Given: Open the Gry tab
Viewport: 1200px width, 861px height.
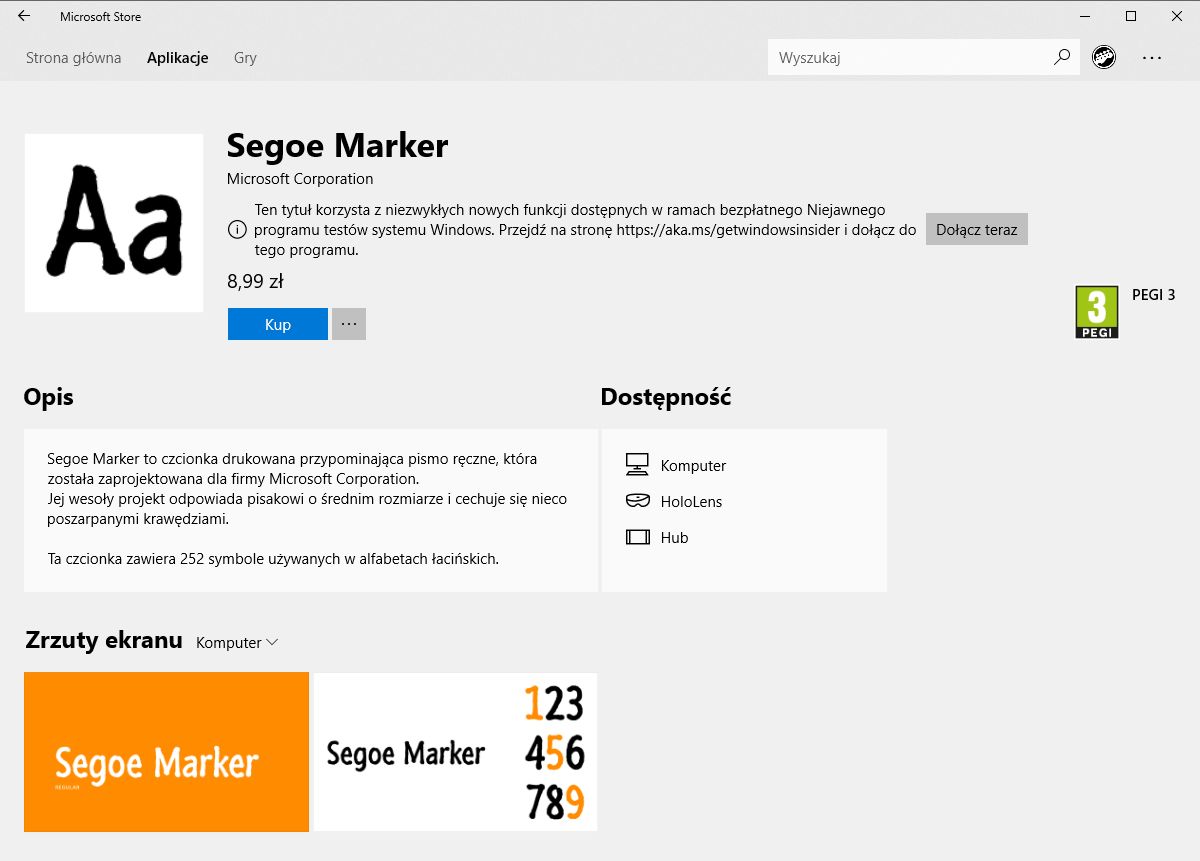Looking at the screenshot, I should tap(245, 58).
